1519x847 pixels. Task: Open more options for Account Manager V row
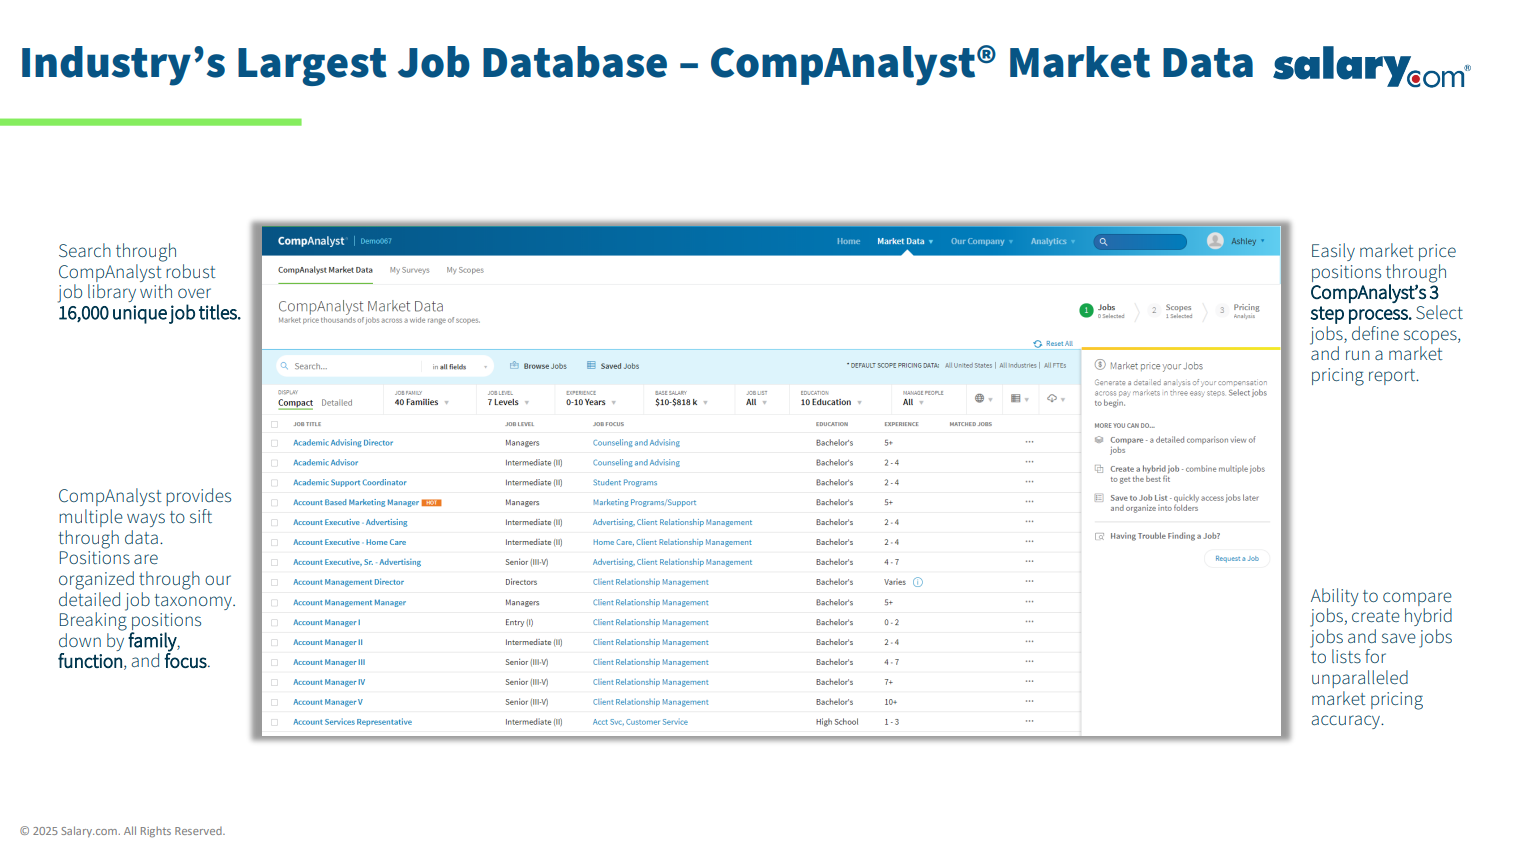pyautogui.click(x=1029, y=702)
